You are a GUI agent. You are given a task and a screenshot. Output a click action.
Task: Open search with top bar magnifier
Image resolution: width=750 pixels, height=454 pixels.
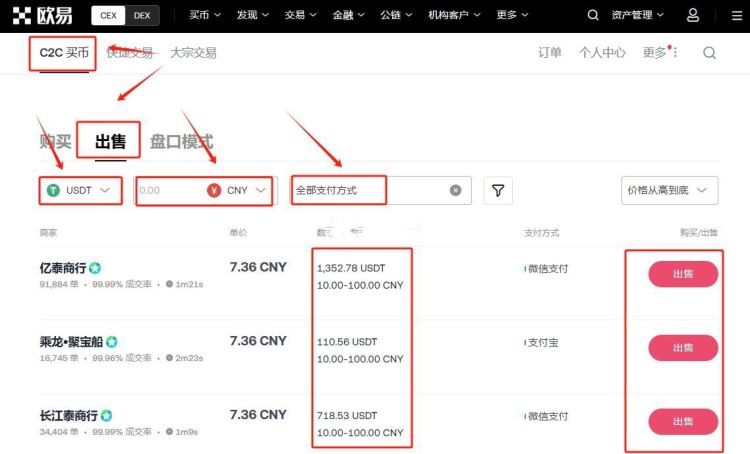coord(593,15)
